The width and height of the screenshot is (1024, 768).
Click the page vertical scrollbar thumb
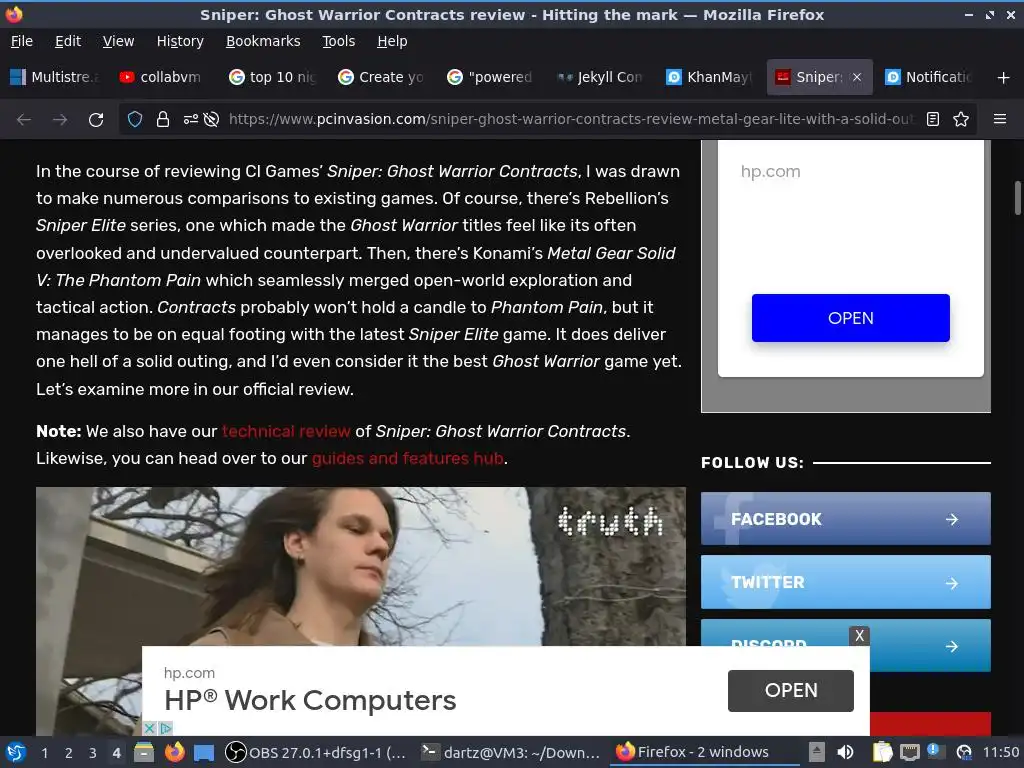point(1017,197)
